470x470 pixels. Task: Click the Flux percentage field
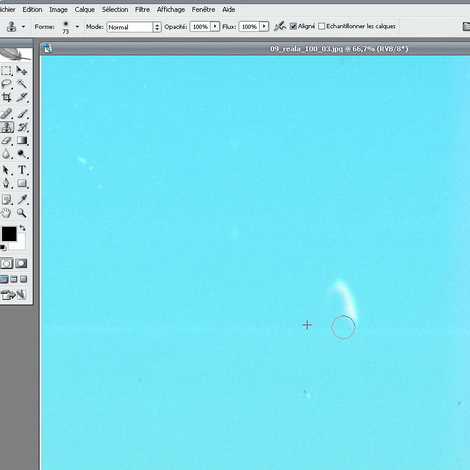pyautogui.click(x=249, y=26)
